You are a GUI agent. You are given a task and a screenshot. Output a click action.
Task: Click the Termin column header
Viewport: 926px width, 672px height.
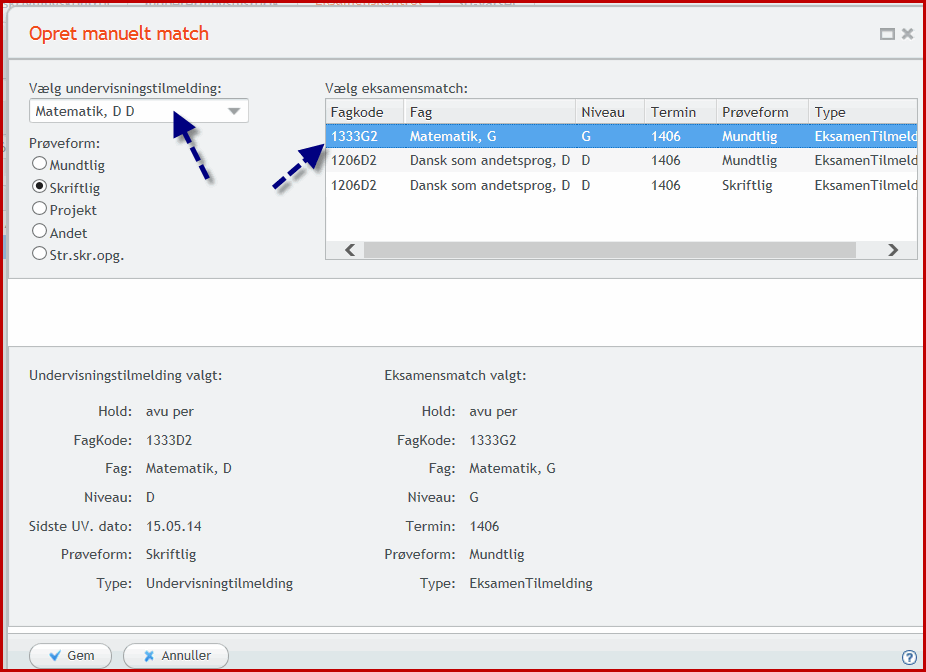pyautogui.click(x=681, y=112)
